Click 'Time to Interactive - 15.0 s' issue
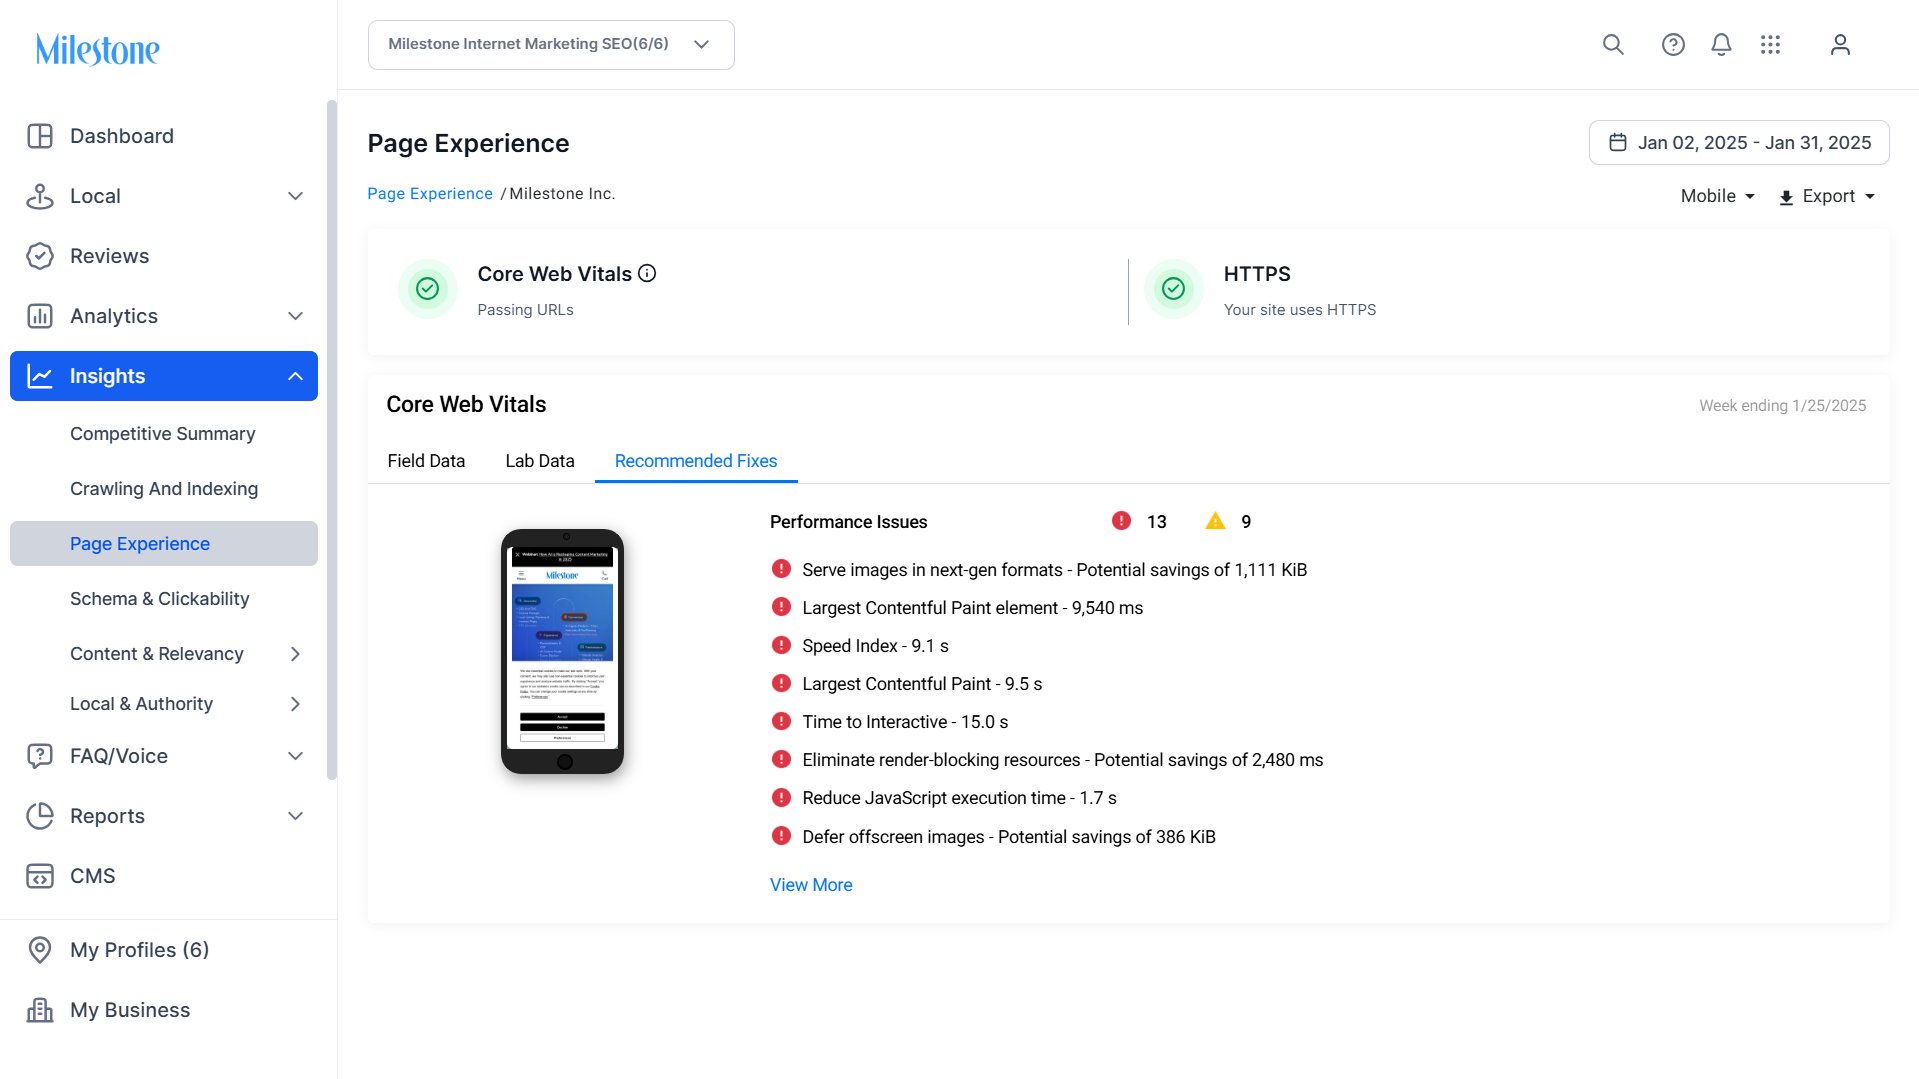Screen dimensions: 1919x1079 click(905, 722)
